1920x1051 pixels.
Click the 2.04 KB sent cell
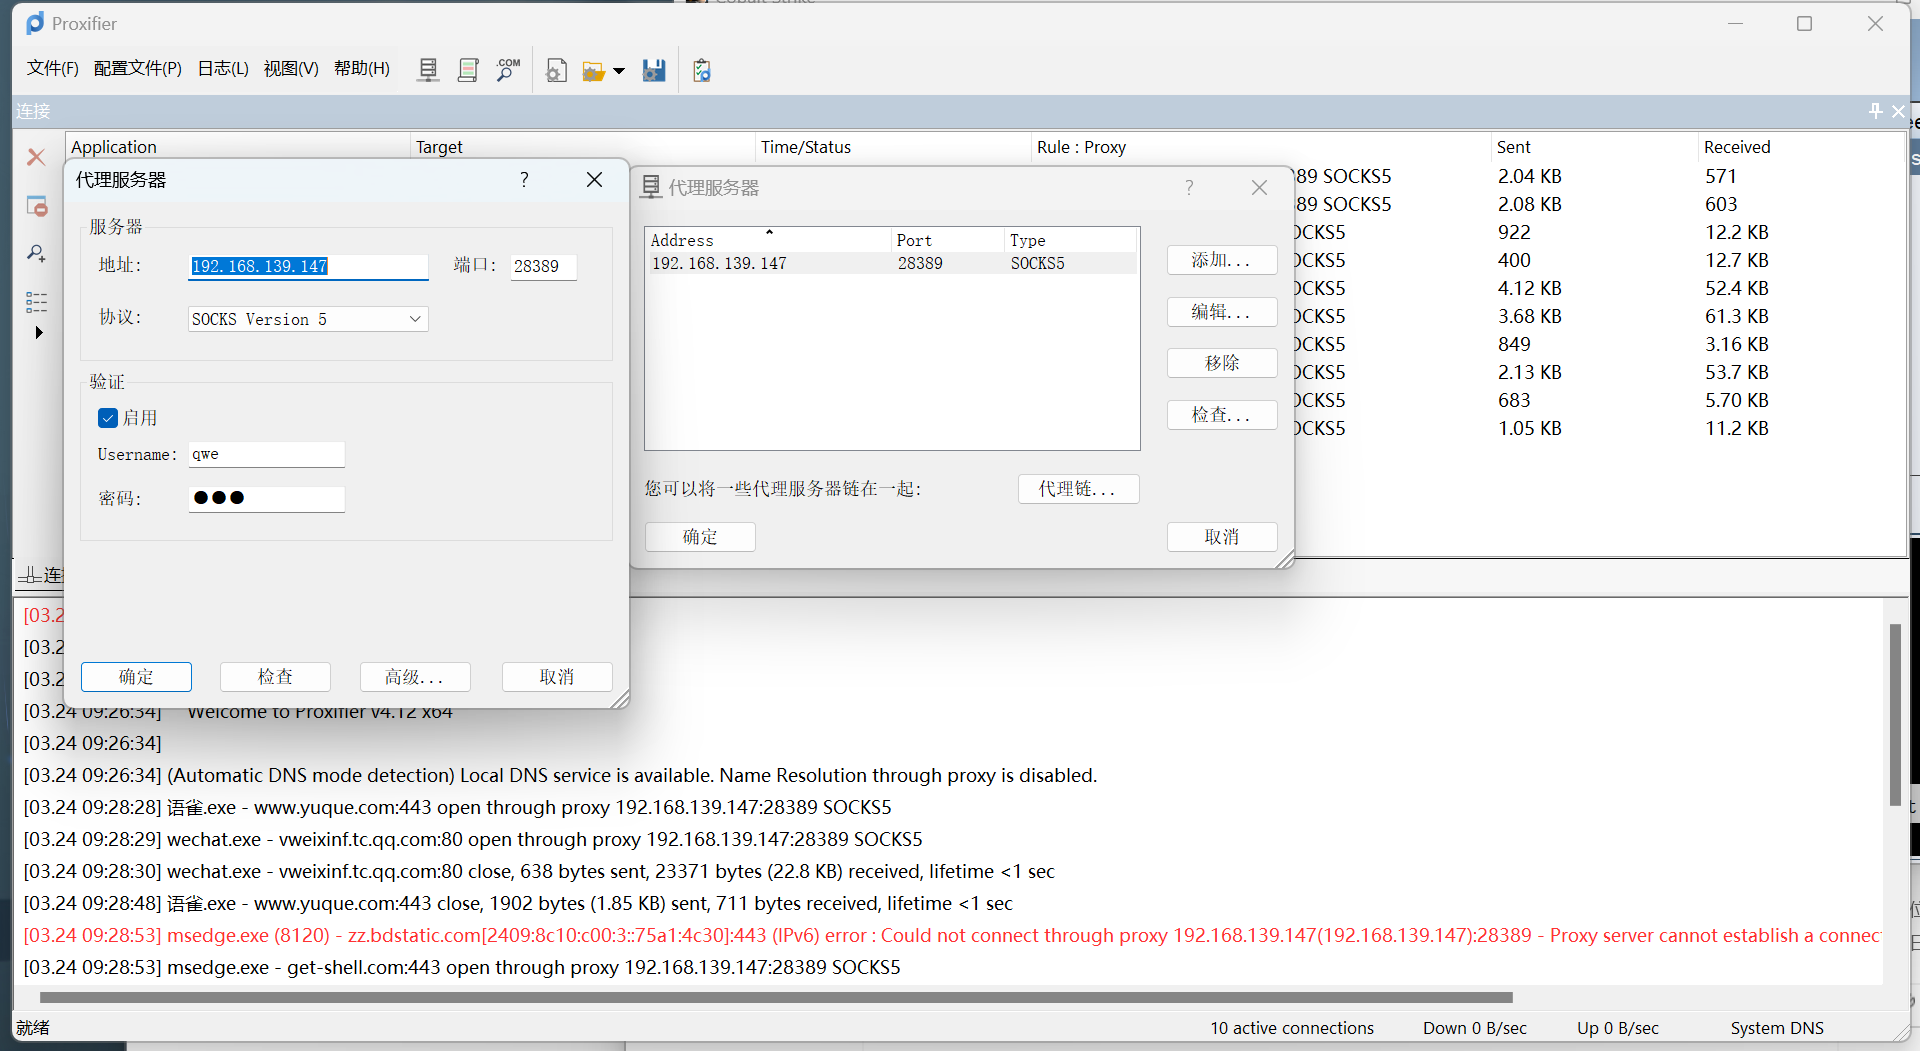tap(1530, 176)
